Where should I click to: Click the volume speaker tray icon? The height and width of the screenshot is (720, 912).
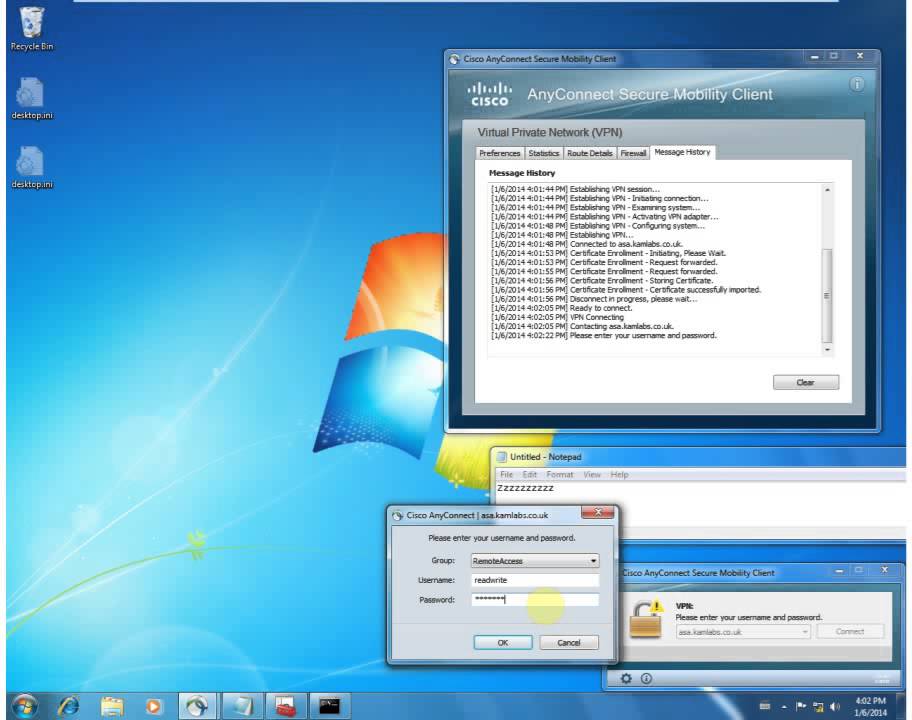coord(835,707)
